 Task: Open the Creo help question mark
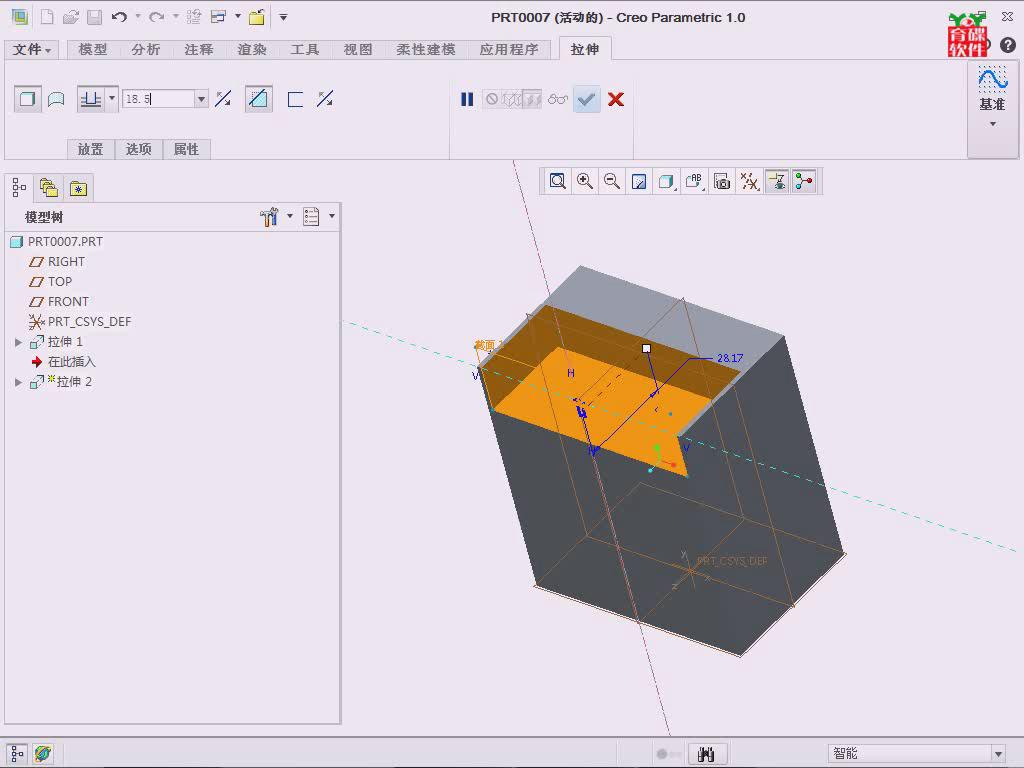(1008, 44)
